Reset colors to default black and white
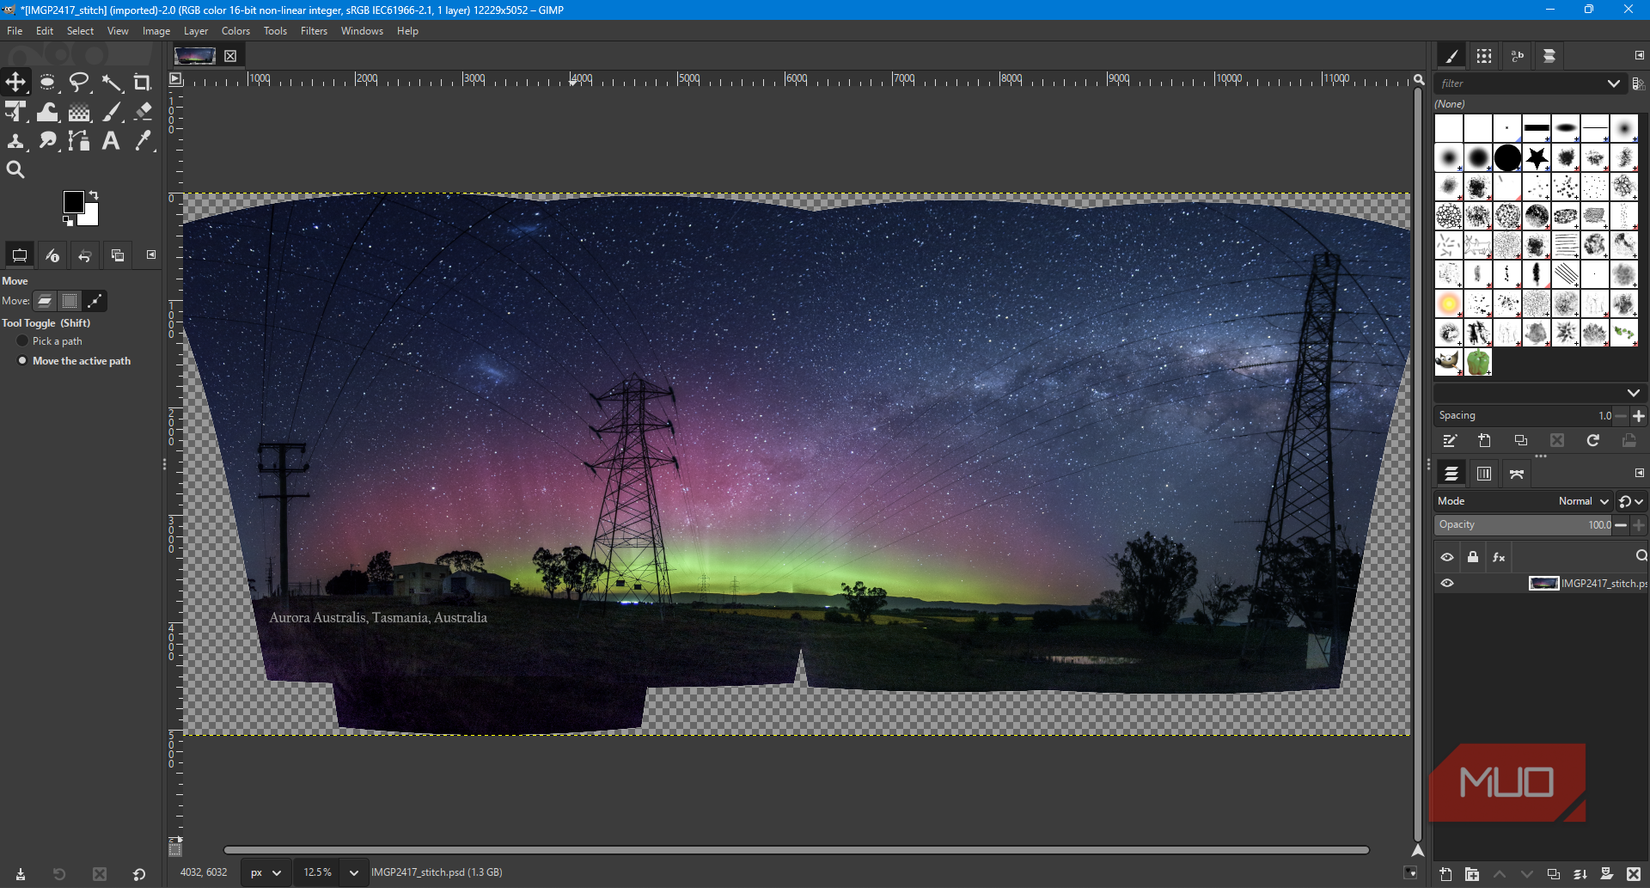The height and width of the screenshot is (888, 1650). [x=68, y=220]
